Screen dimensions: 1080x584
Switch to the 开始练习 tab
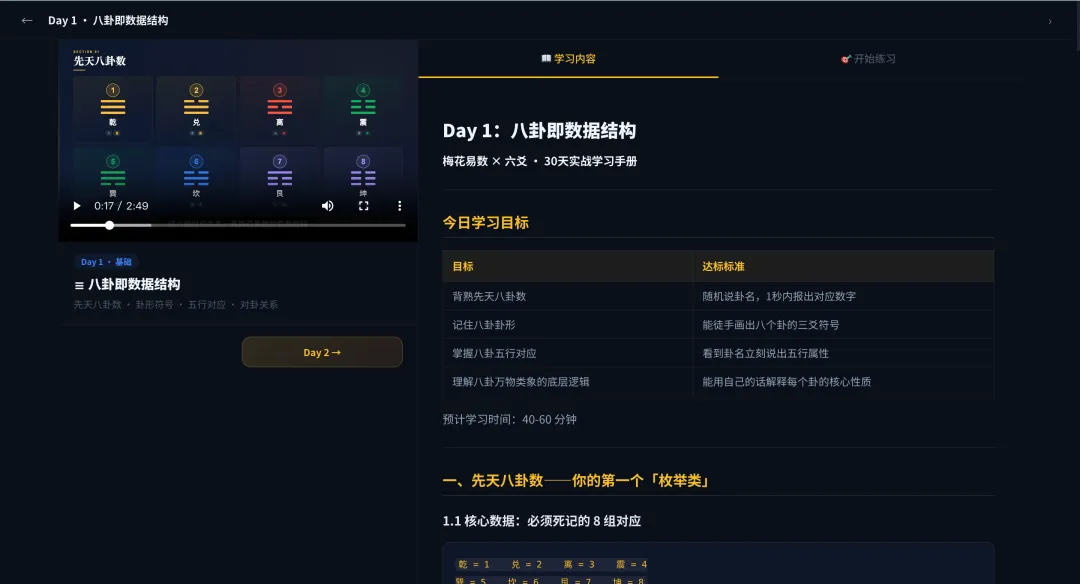868,59
